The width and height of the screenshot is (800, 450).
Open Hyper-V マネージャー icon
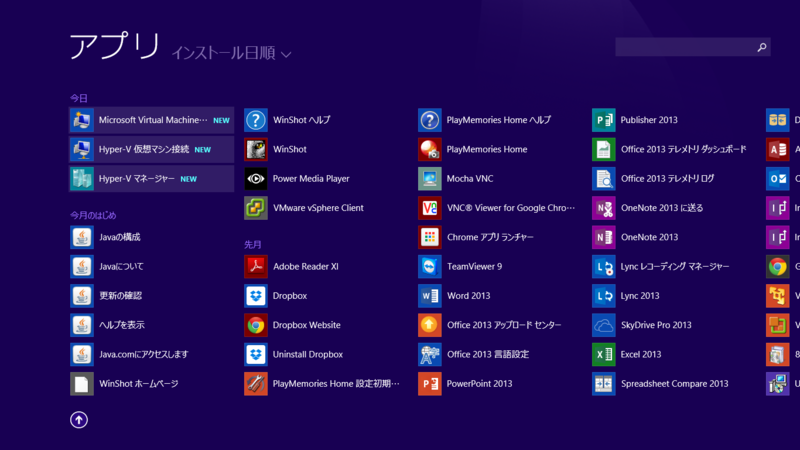coord(82,179)
